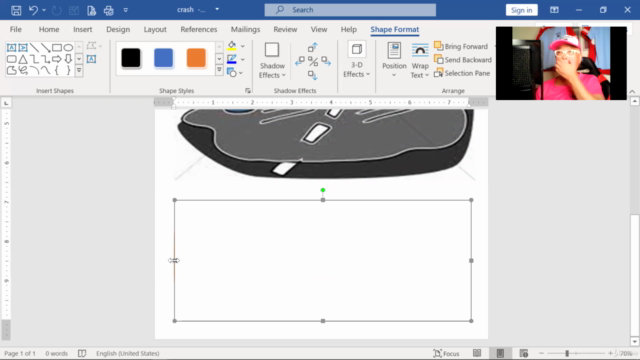
Task: Click the Draw Text Box icon
Action: coord(91,59)
